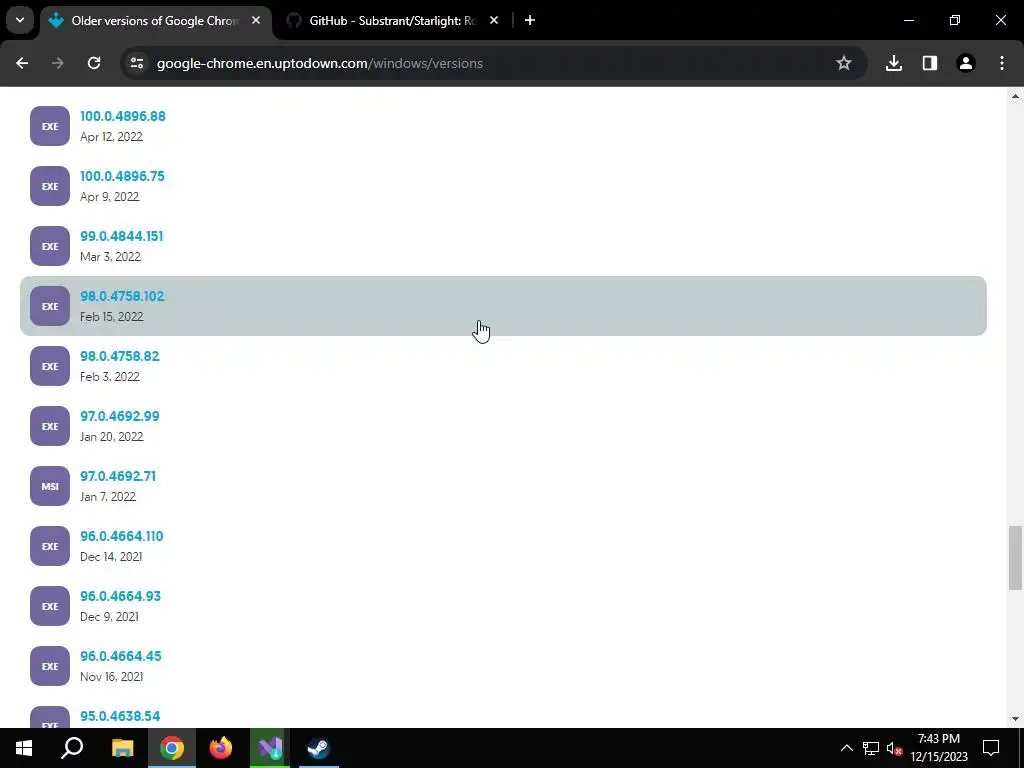Click the EXE icon beside version 97.0.4692.99
1024x768 pixels.
point(50,426)
